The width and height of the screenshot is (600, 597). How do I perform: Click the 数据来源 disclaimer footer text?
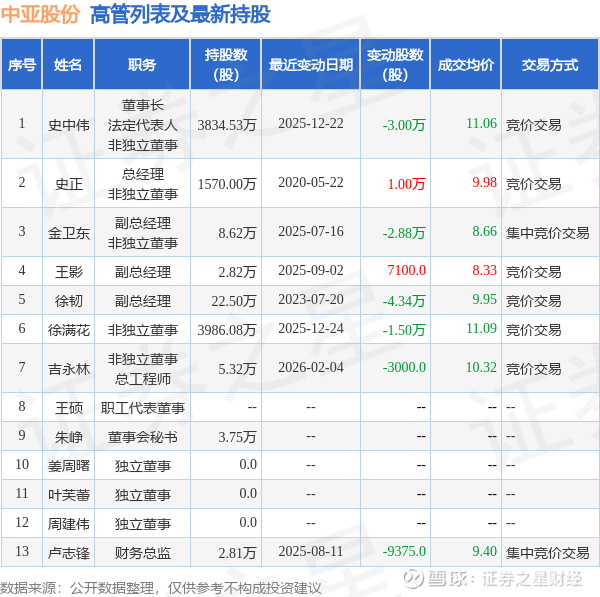[x=161, y=588]
